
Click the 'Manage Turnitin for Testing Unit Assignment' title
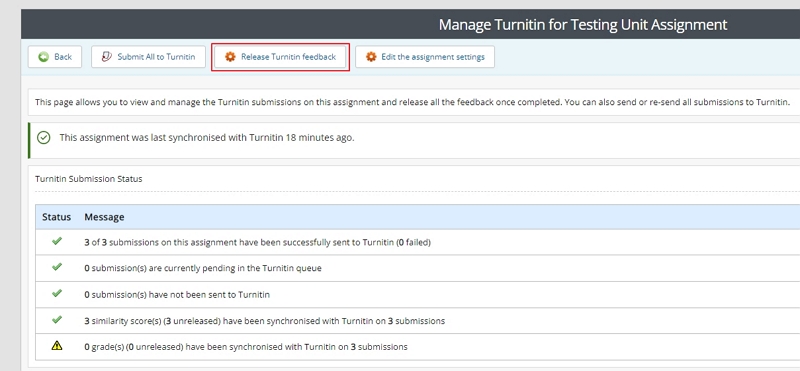tap(583, 24)
